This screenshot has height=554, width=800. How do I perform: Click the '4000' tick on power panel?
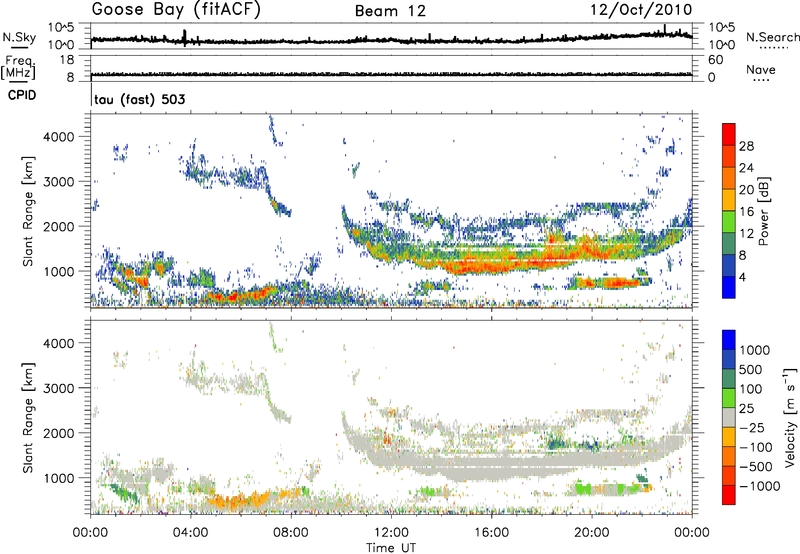pyautogui.click(x=58, y=137)
